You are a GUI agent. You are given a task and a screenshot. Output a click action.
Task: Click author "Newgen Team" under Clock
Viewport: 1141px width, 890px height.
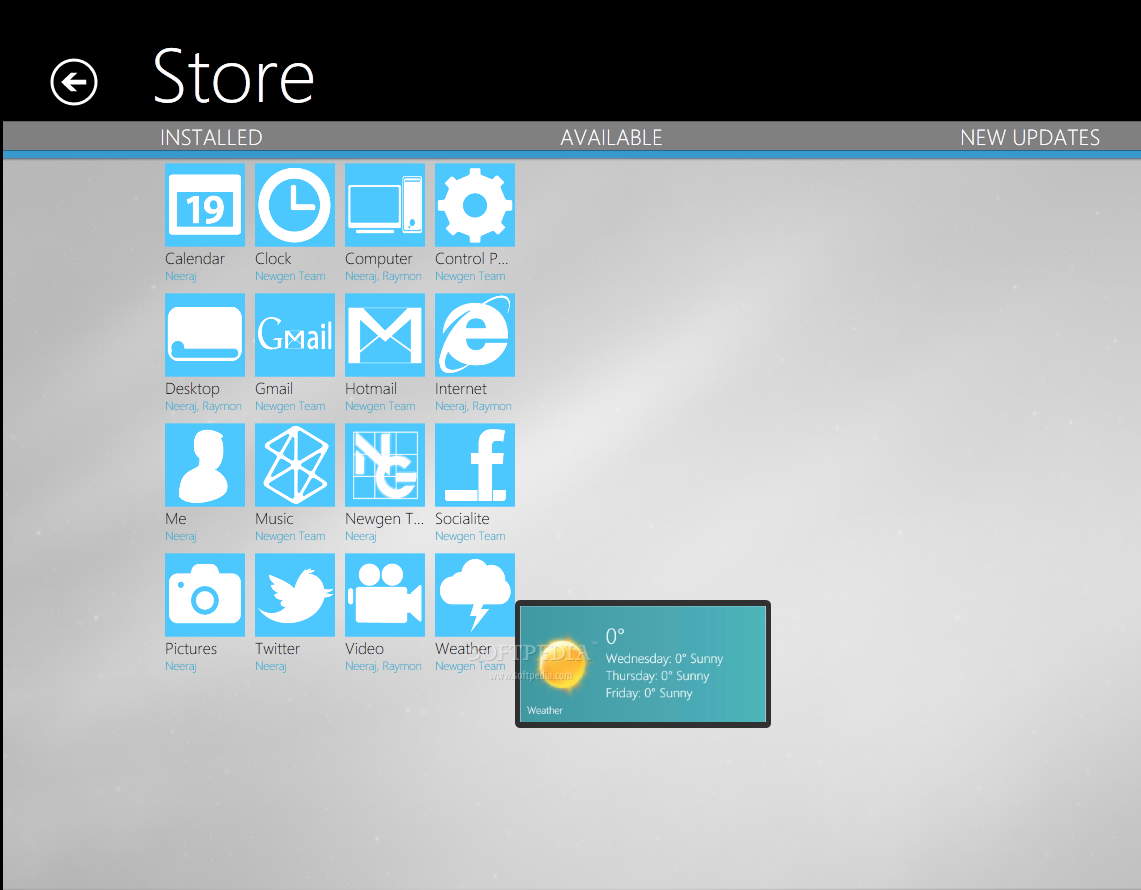tap(290, 277)
